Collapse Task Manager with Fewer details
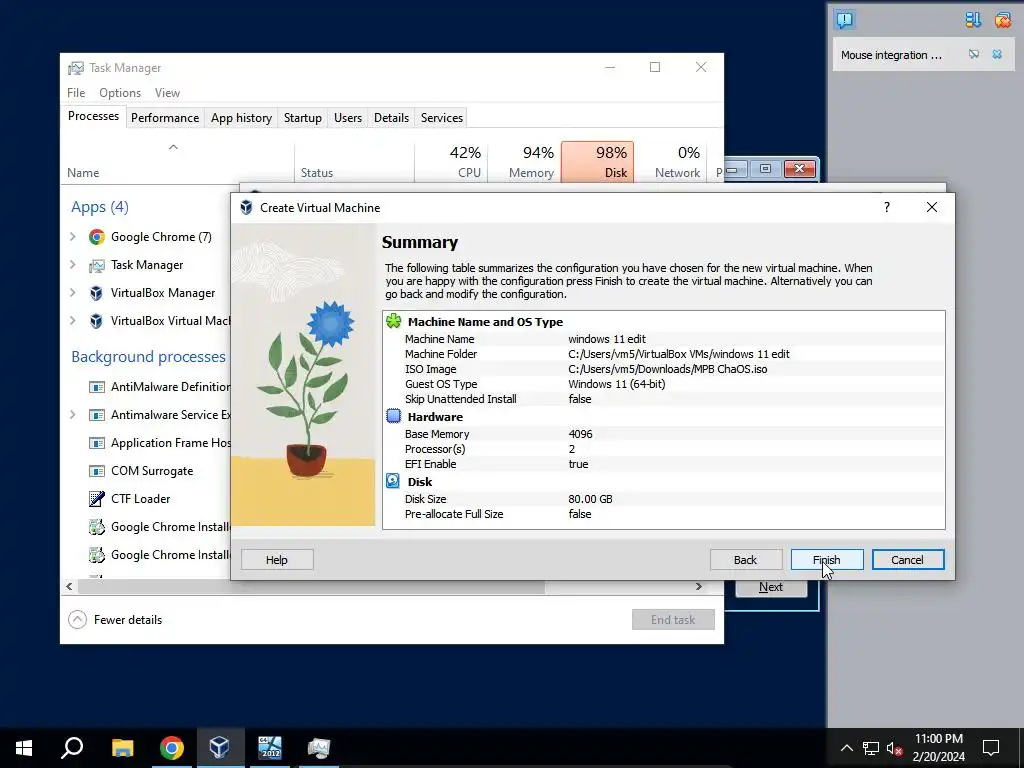This screenshot has width=1024, height=768. click(x=116, y=620)
